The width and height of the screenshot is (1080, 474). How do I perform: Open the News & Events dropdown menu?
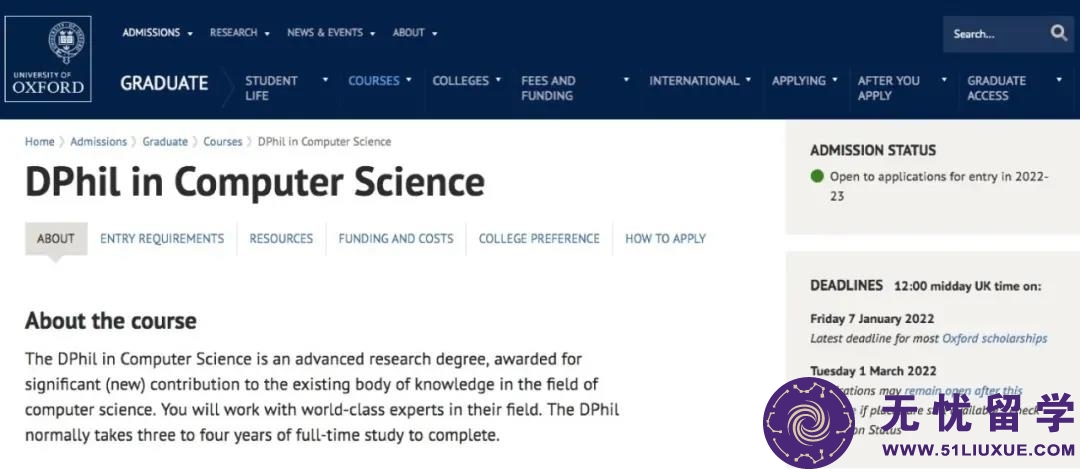tap(331, 32)
